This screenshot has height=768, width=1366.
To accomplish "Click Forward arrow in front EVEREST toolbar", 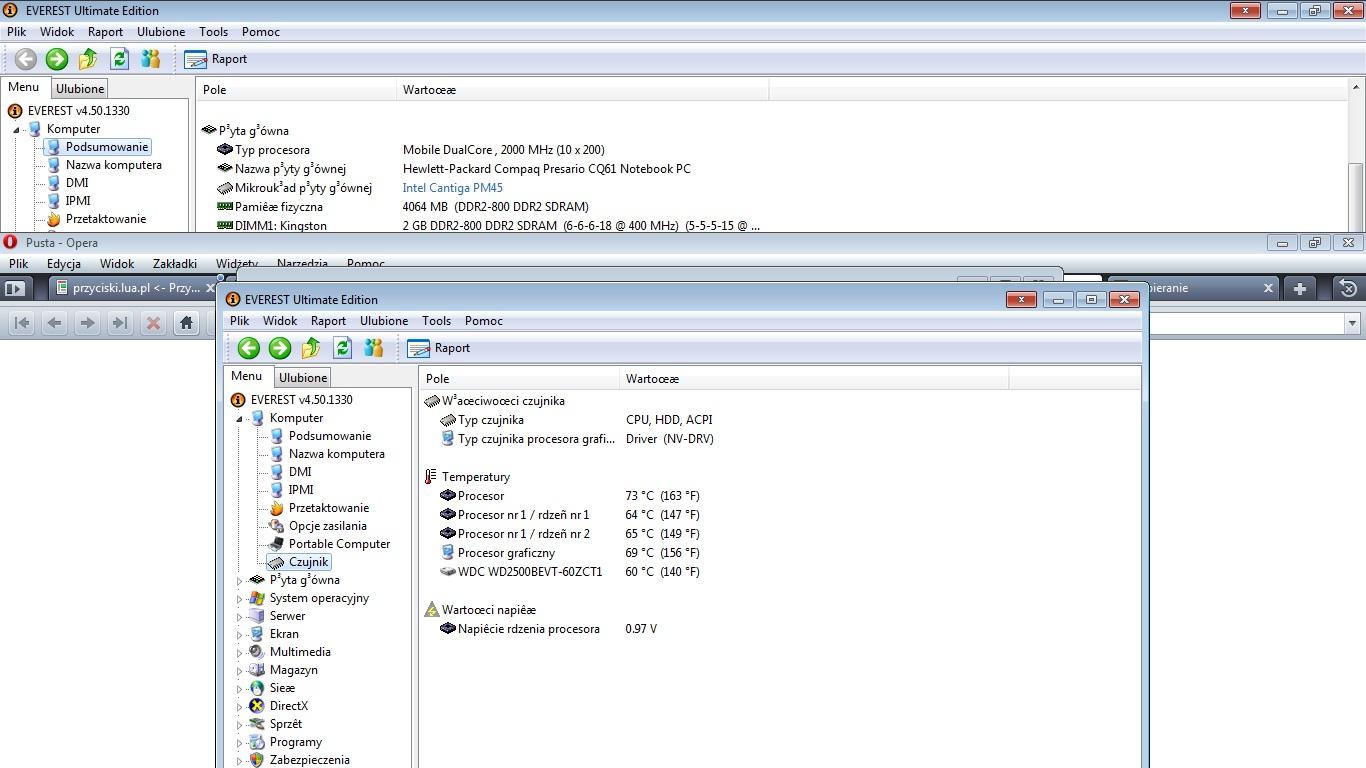I will coord(280,348).
